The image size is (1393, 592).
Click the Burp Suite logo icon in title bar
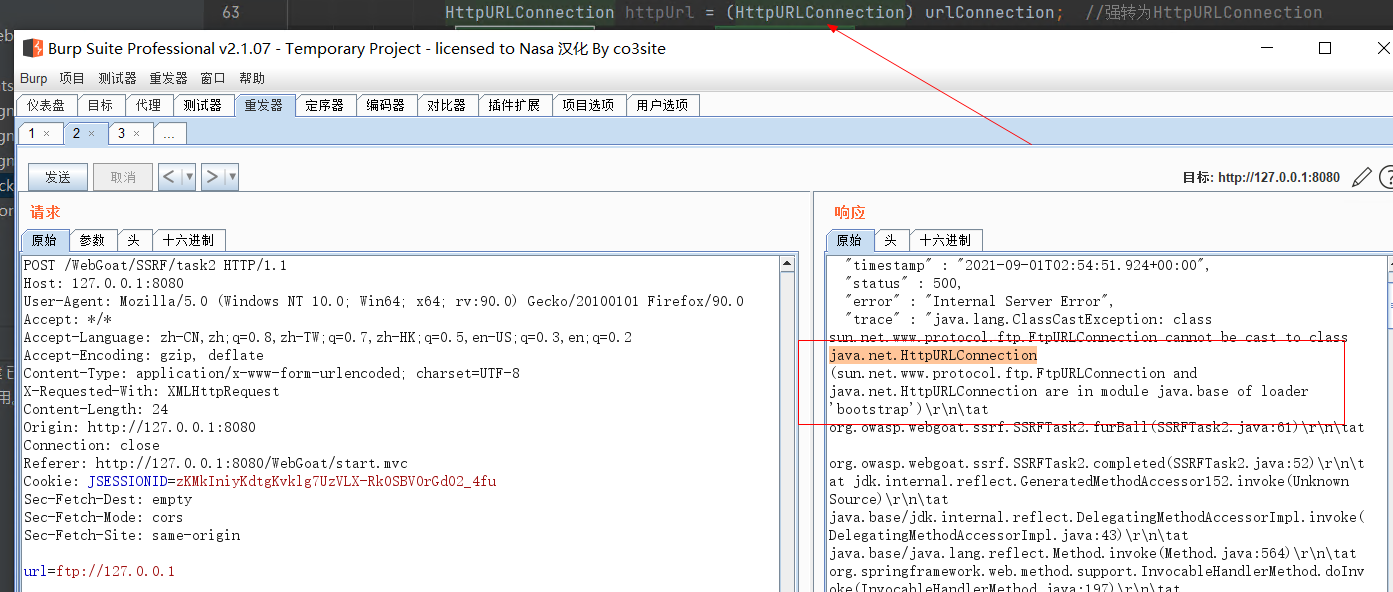pyautogui.click(x=33, y=48)
